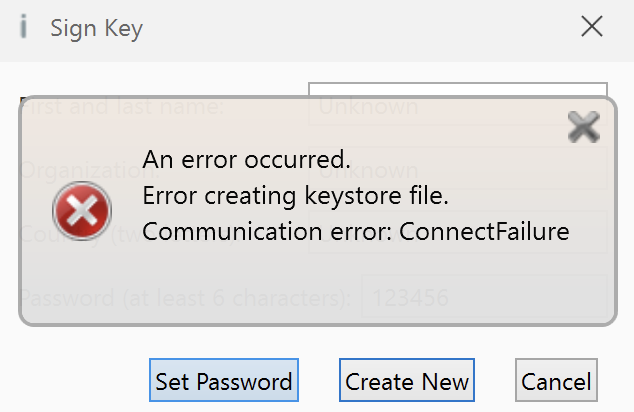This screenshot has height=412, width=634.
Task: Click empty space in the Sign Key title bar
Action: tap(350, 28)
